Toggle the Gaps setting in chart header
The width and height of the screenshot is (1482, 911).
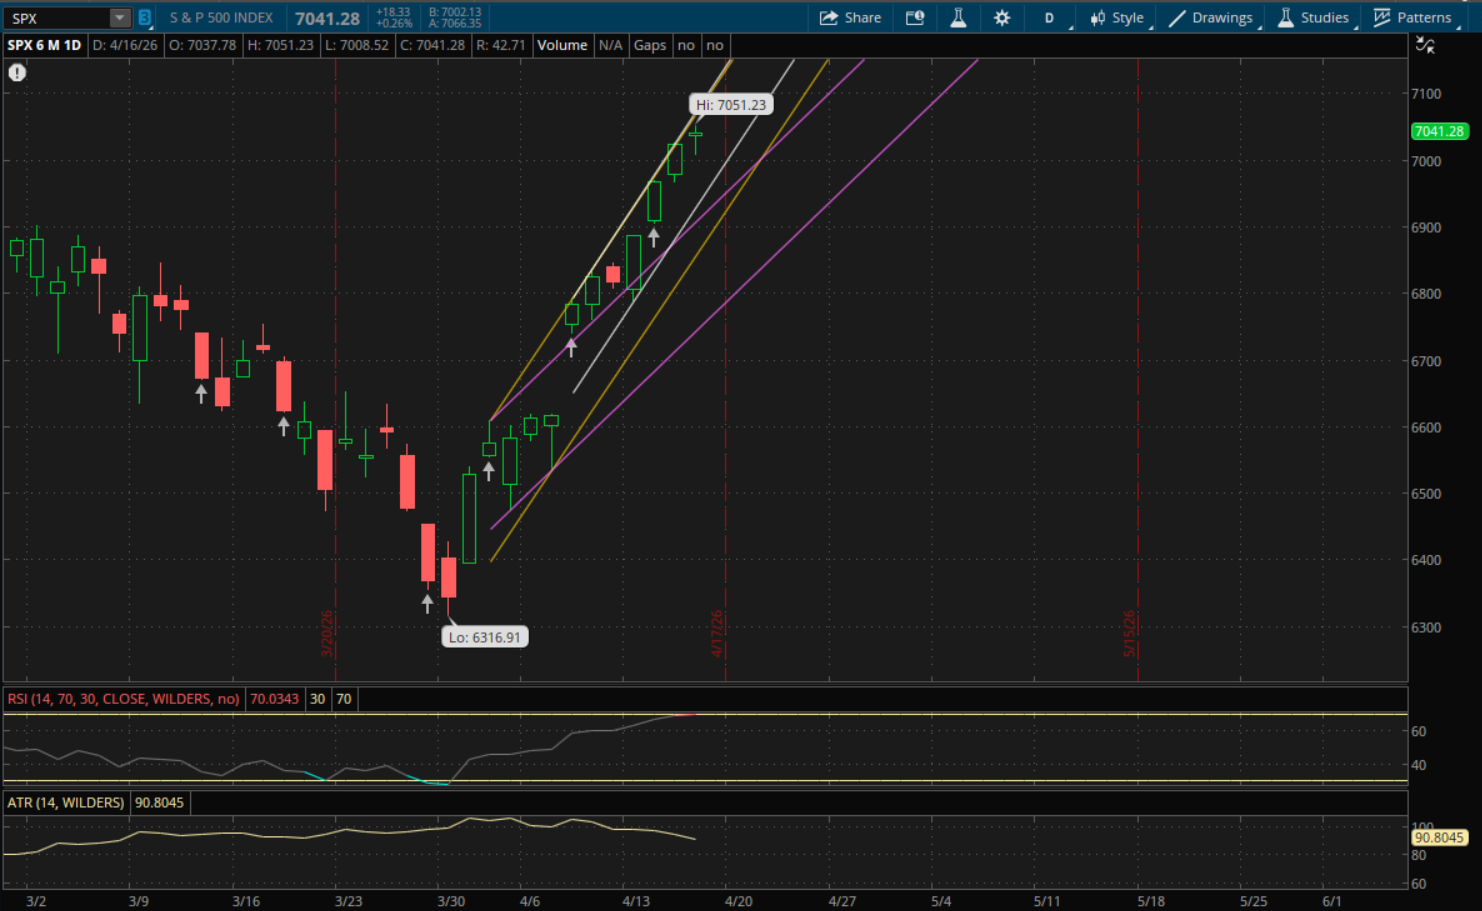click(649, 45)
